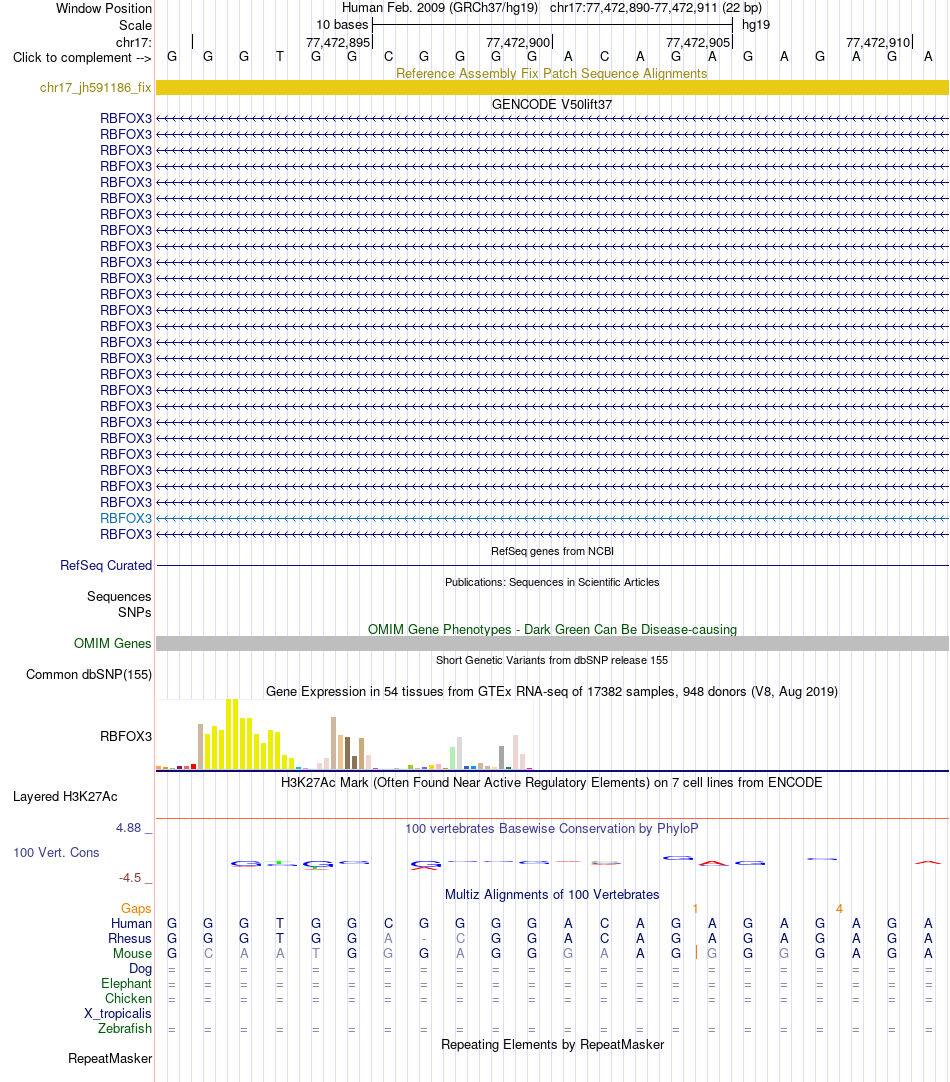Click the 'OMIM Genes' track label

(112, 644)
